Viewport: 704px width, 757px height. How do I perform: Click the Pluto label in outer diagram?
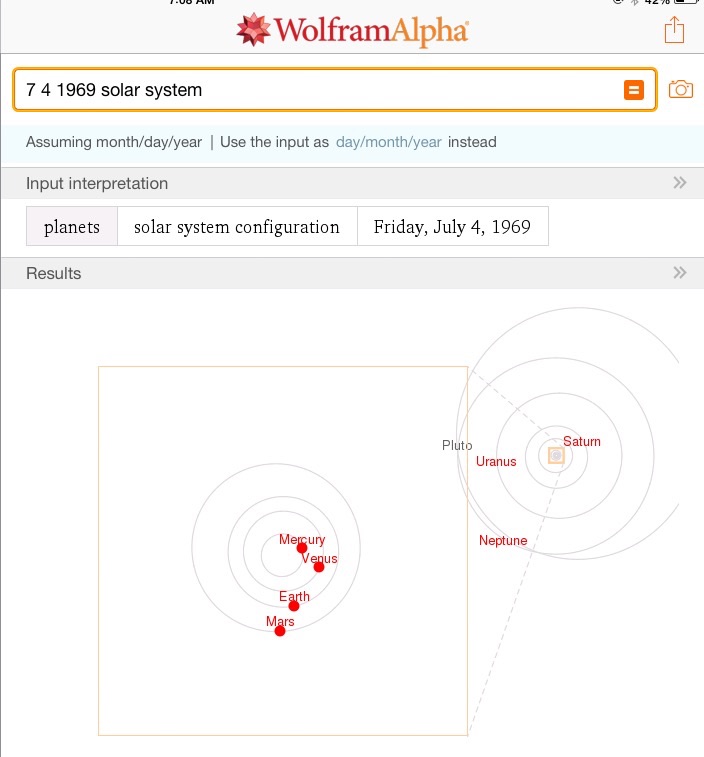[x=457, y=445]
